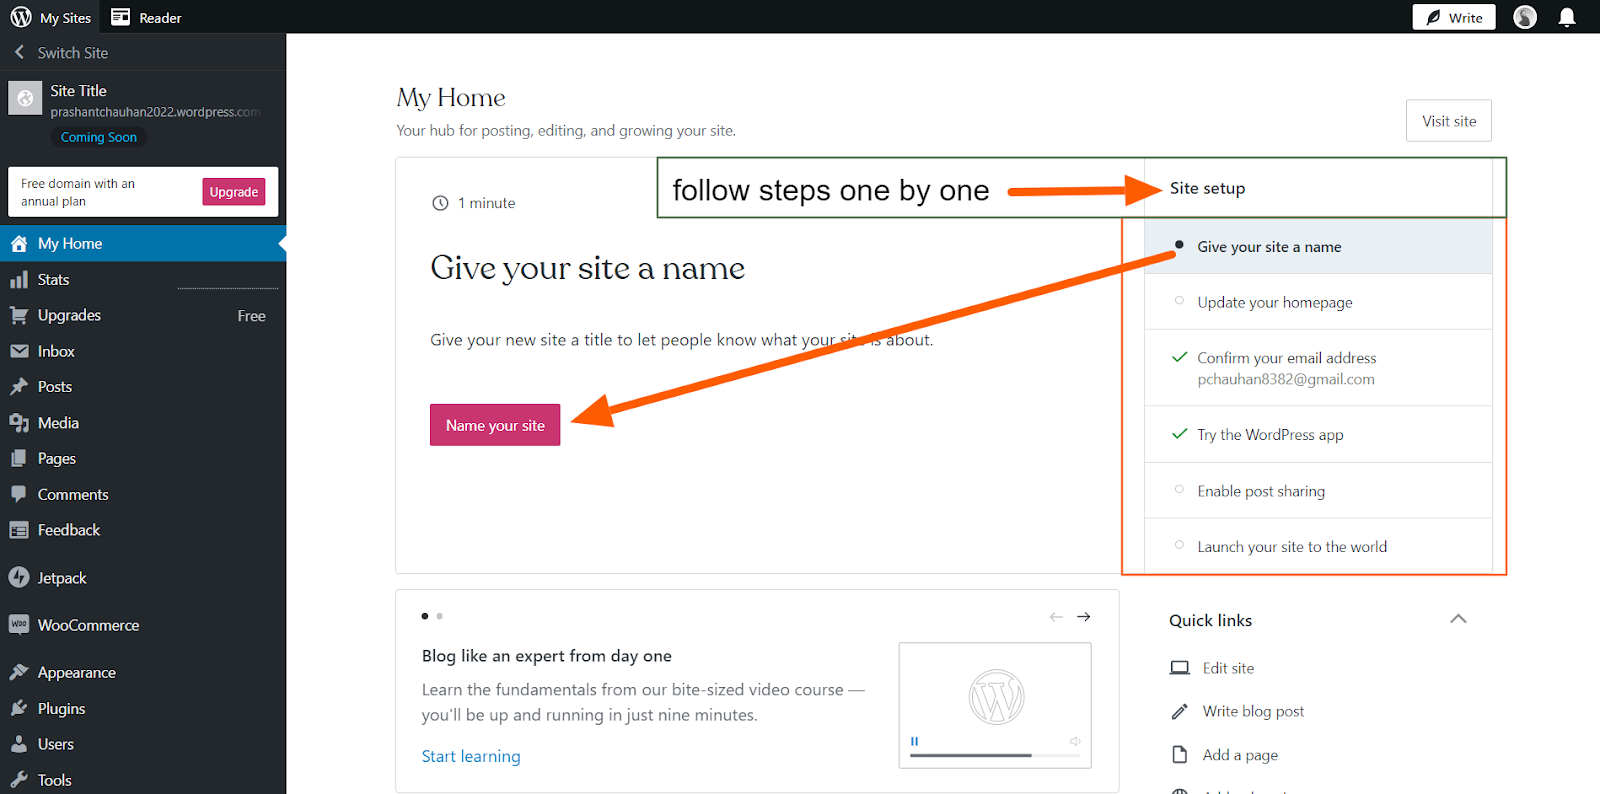The image size is (1600, 794).
Task: Click the Coming Soon badge
Action: tap(99, 137)
